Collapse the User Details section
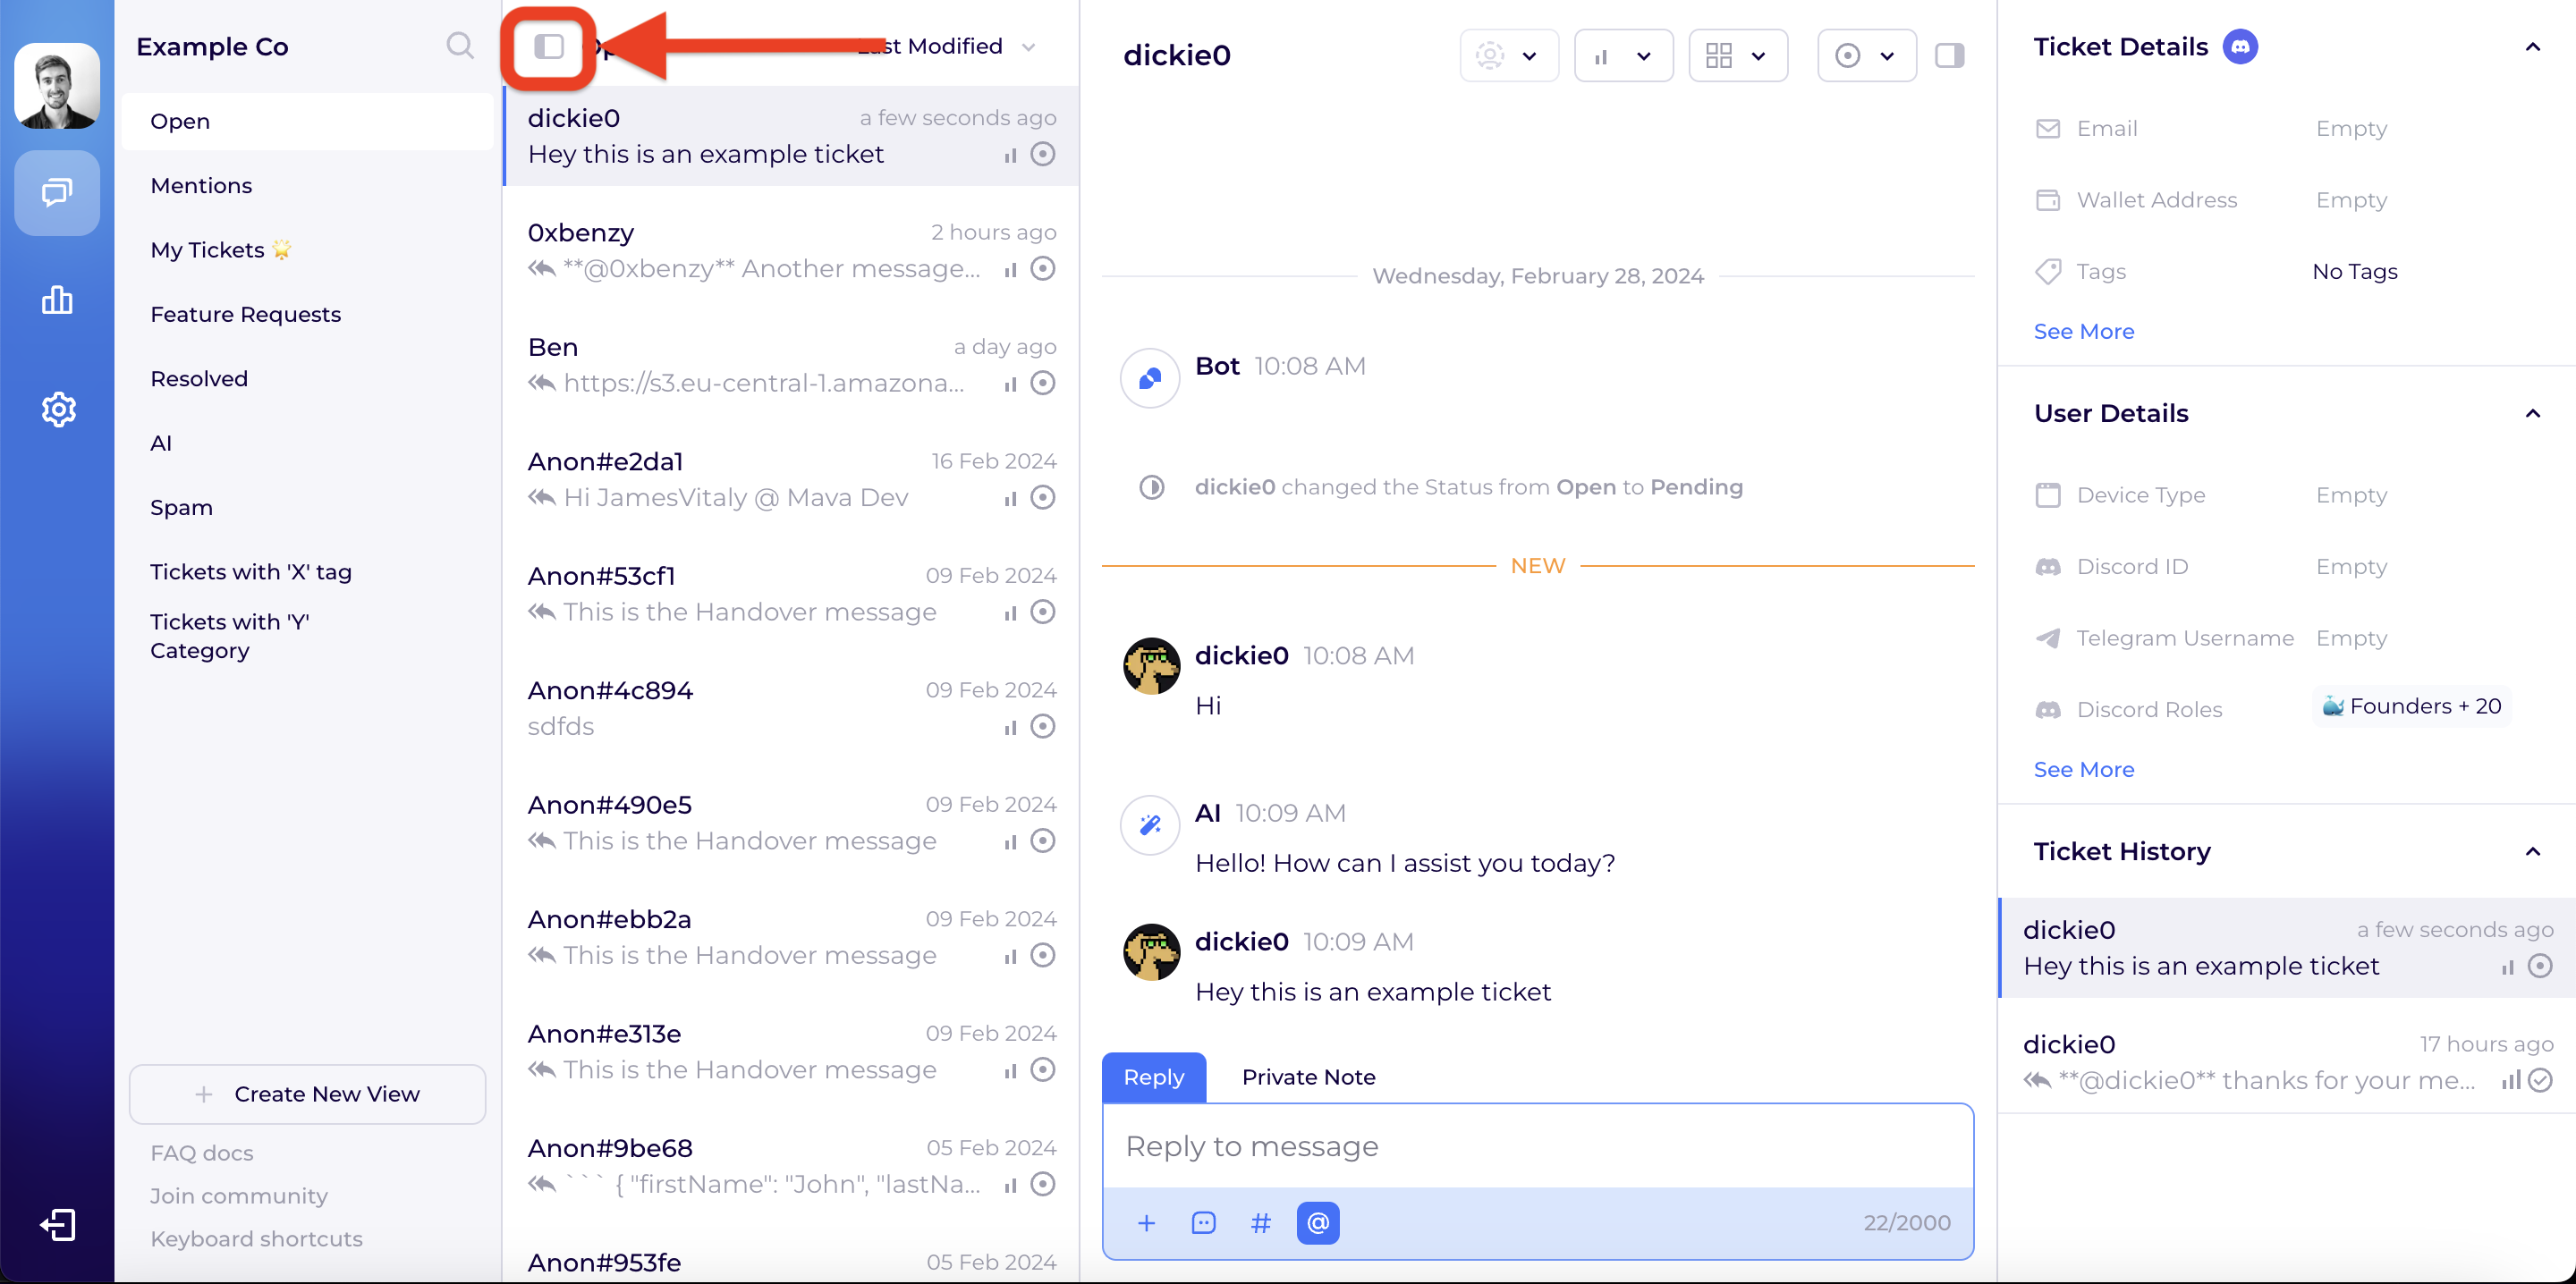Viewport: 2576px width, 1284px height. (2532, 414)
